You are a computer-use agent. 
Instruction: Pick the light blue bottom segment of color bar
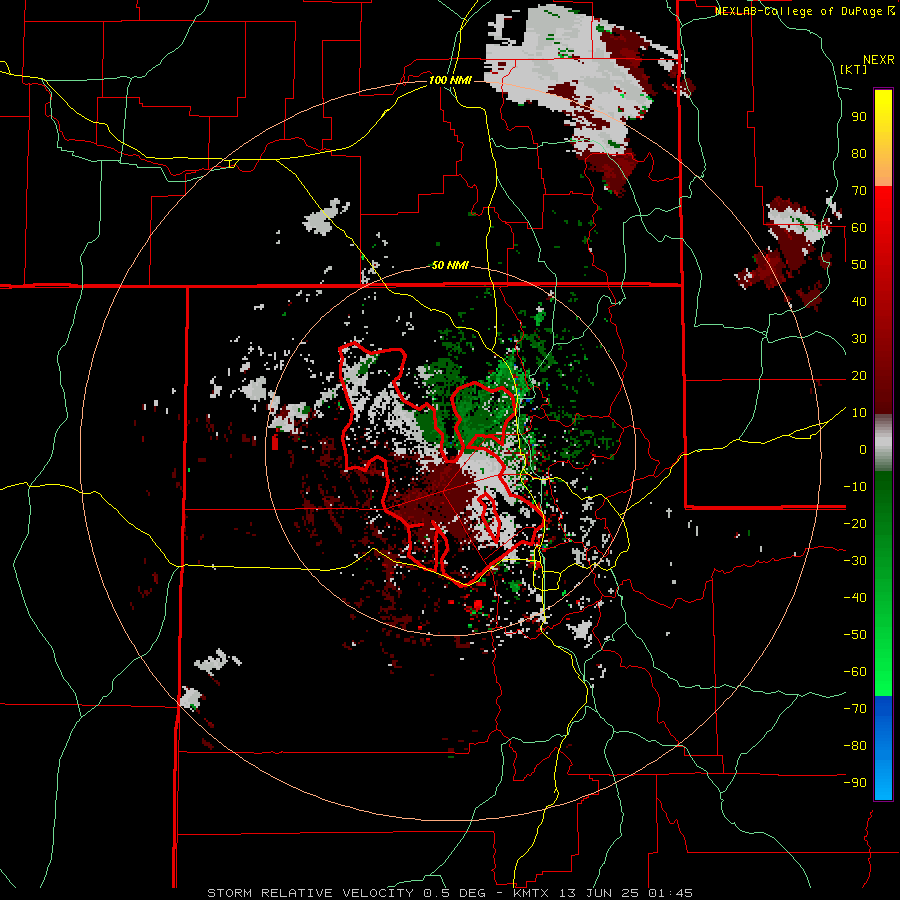point(883,781)
